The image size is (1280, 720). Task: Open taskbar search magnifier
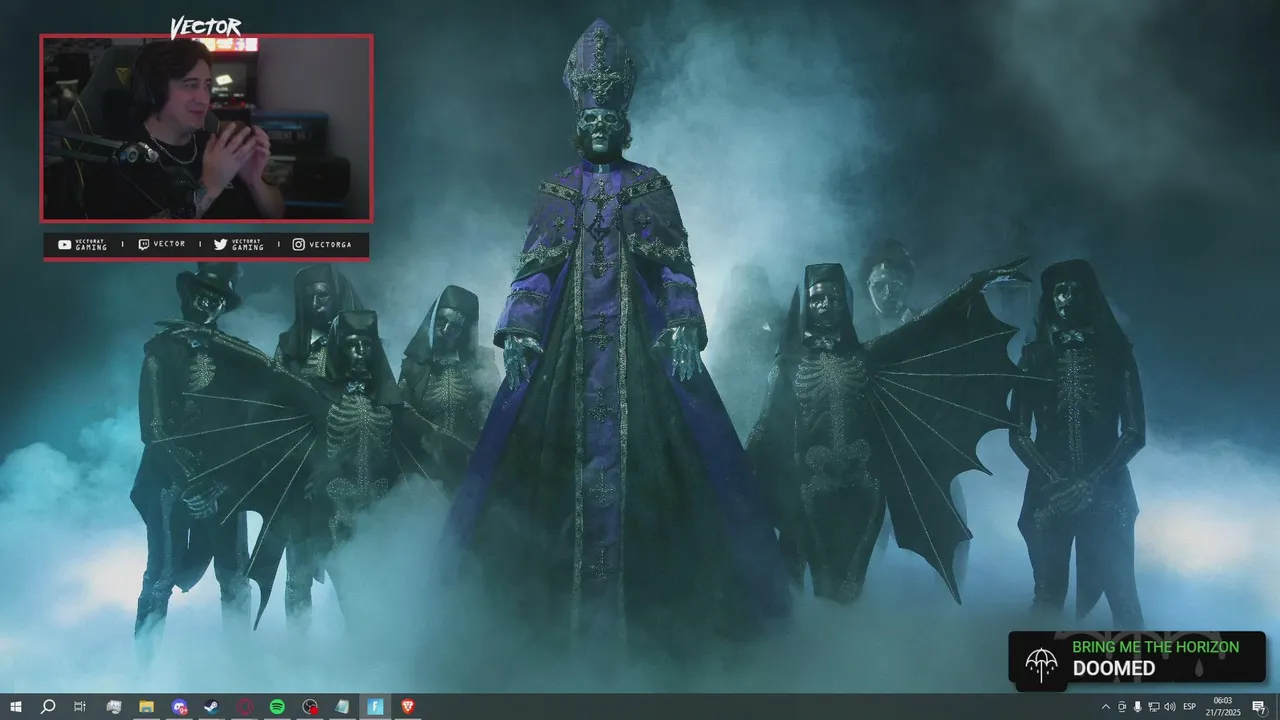click(x=47, y=707)
